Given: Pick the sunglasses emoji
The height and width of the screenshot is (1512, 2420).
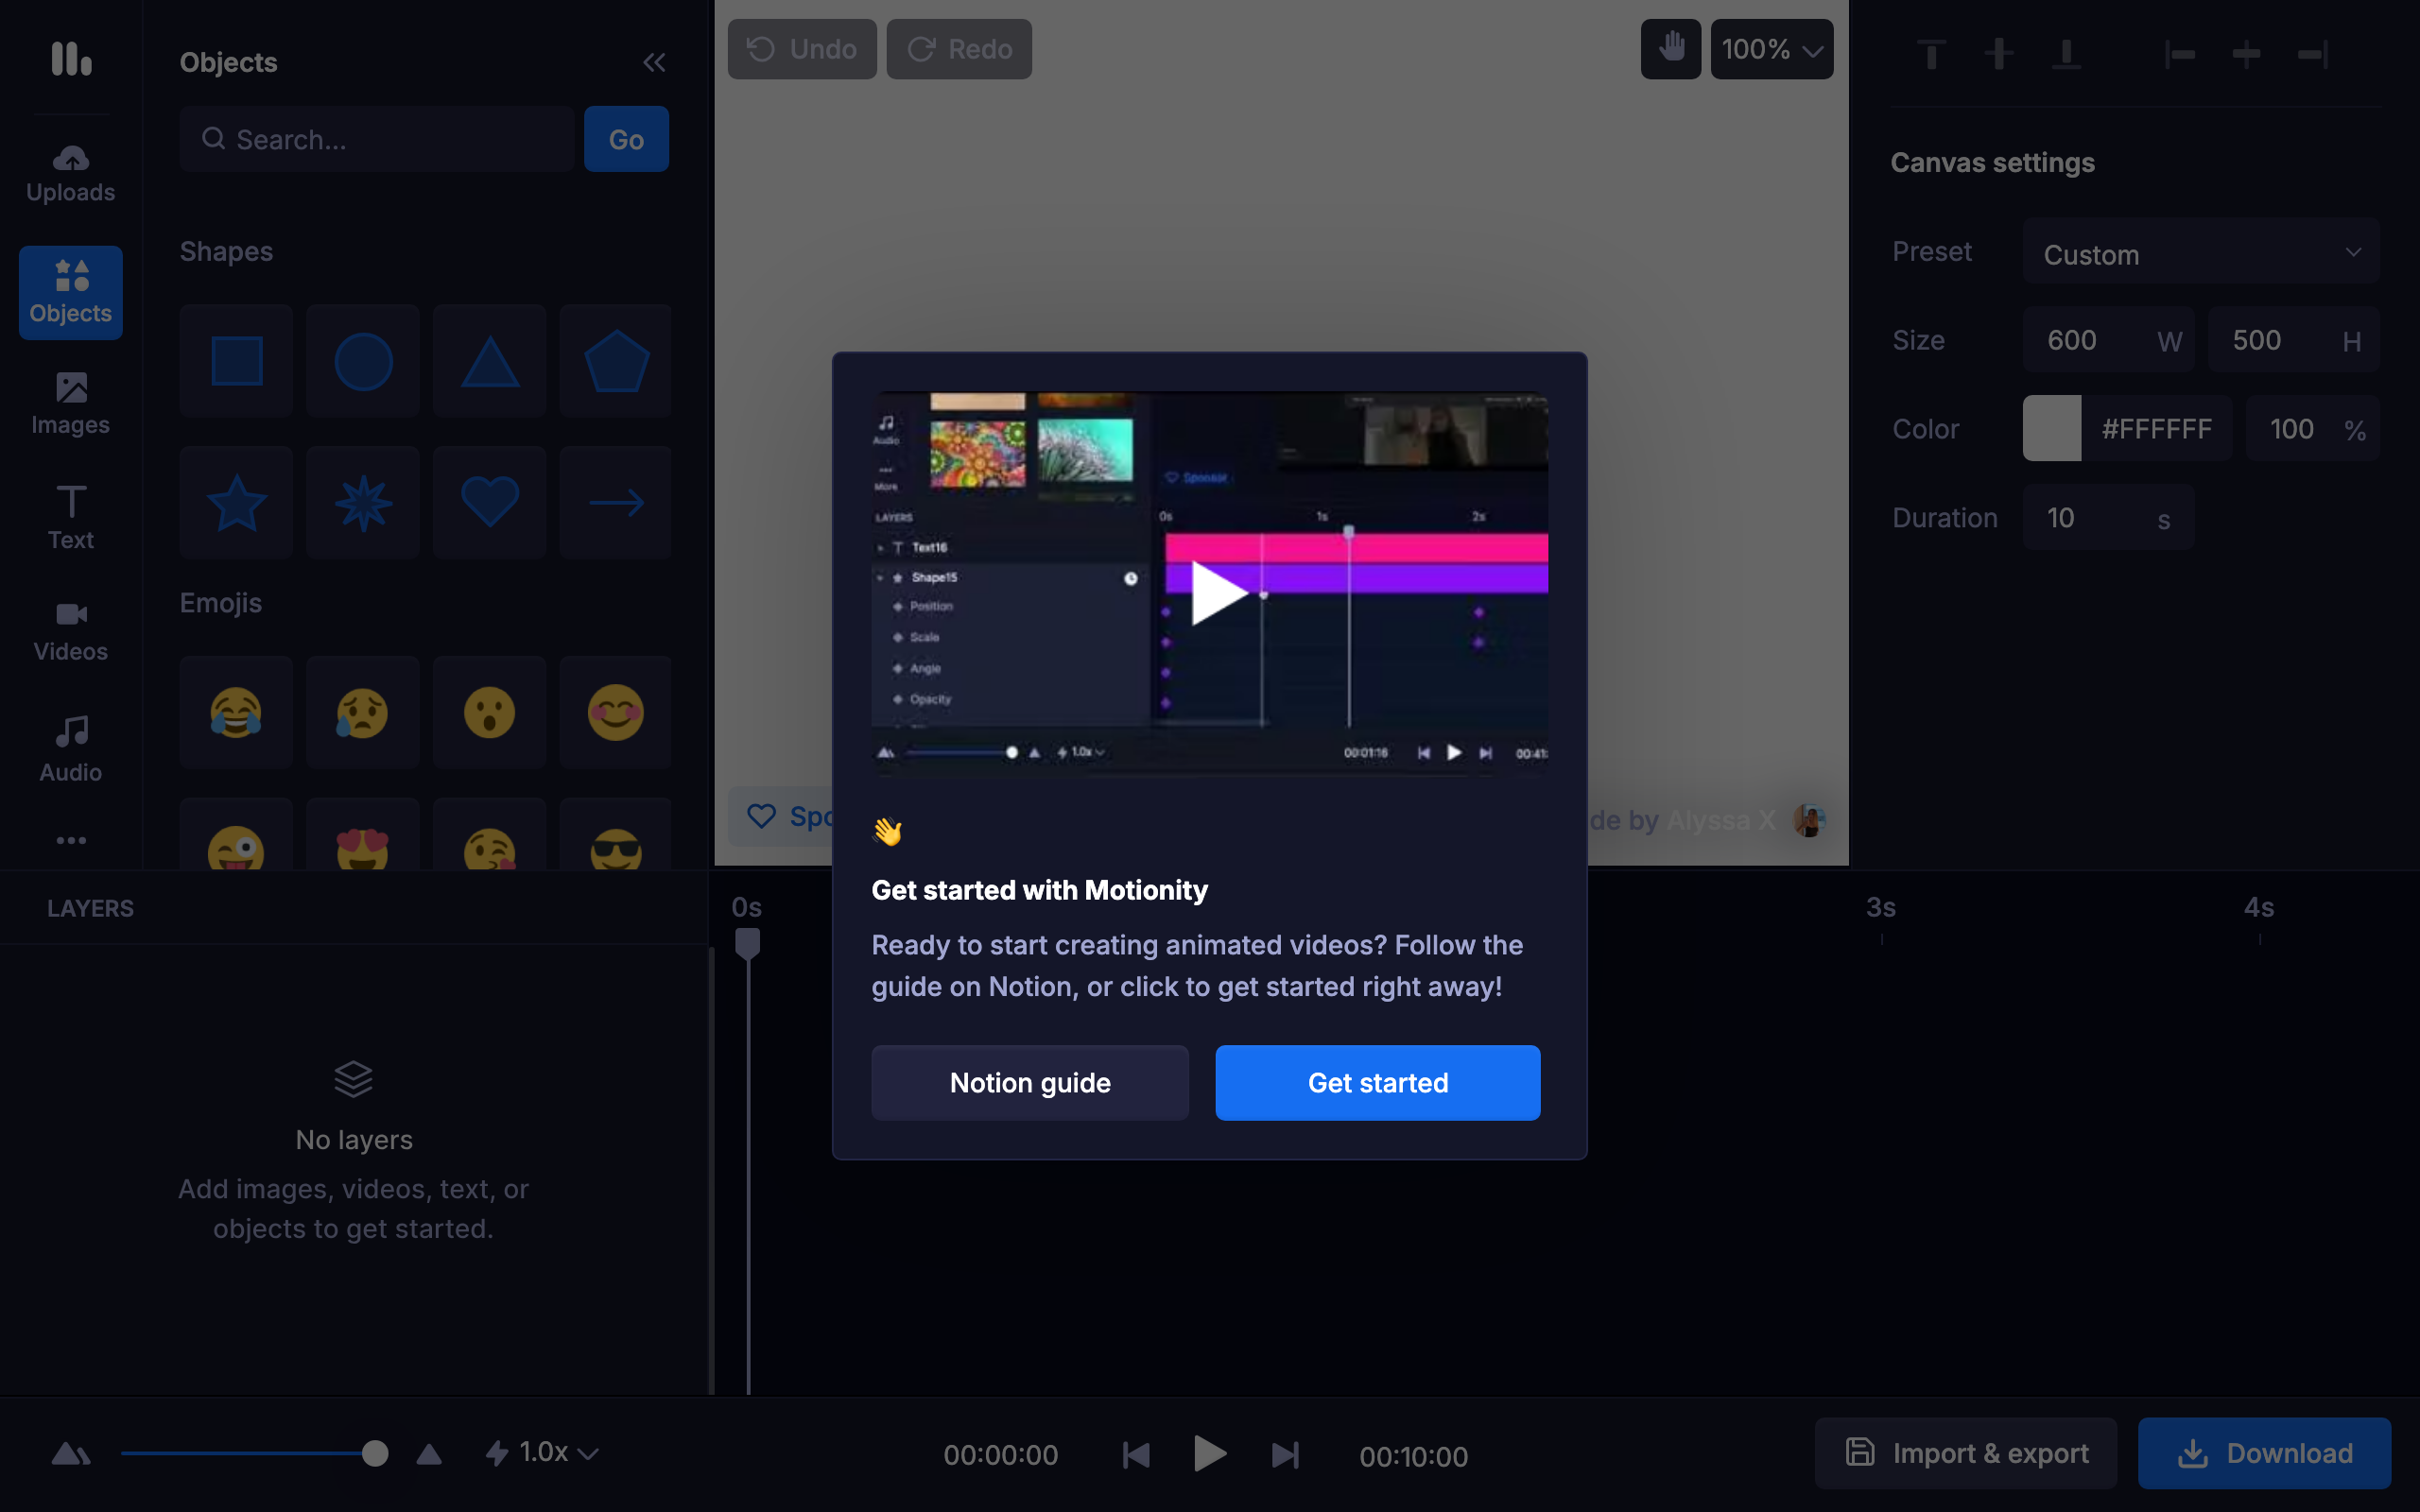Looking at the screenshot, I should pyautogui.click(x=616, y=845).
